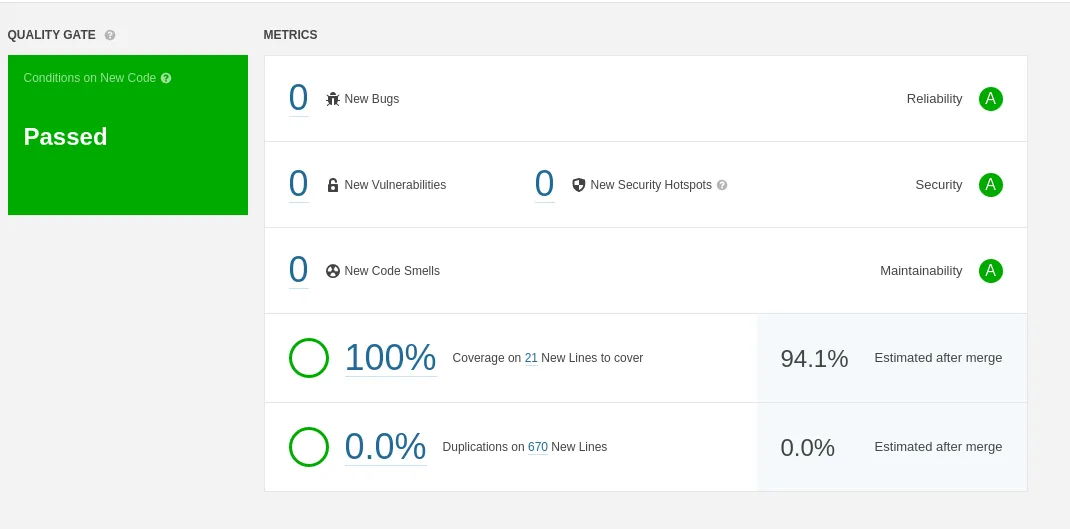Open the 0.0% duplications measure link
1070x529 pixels.
click(x=385, y=447)
